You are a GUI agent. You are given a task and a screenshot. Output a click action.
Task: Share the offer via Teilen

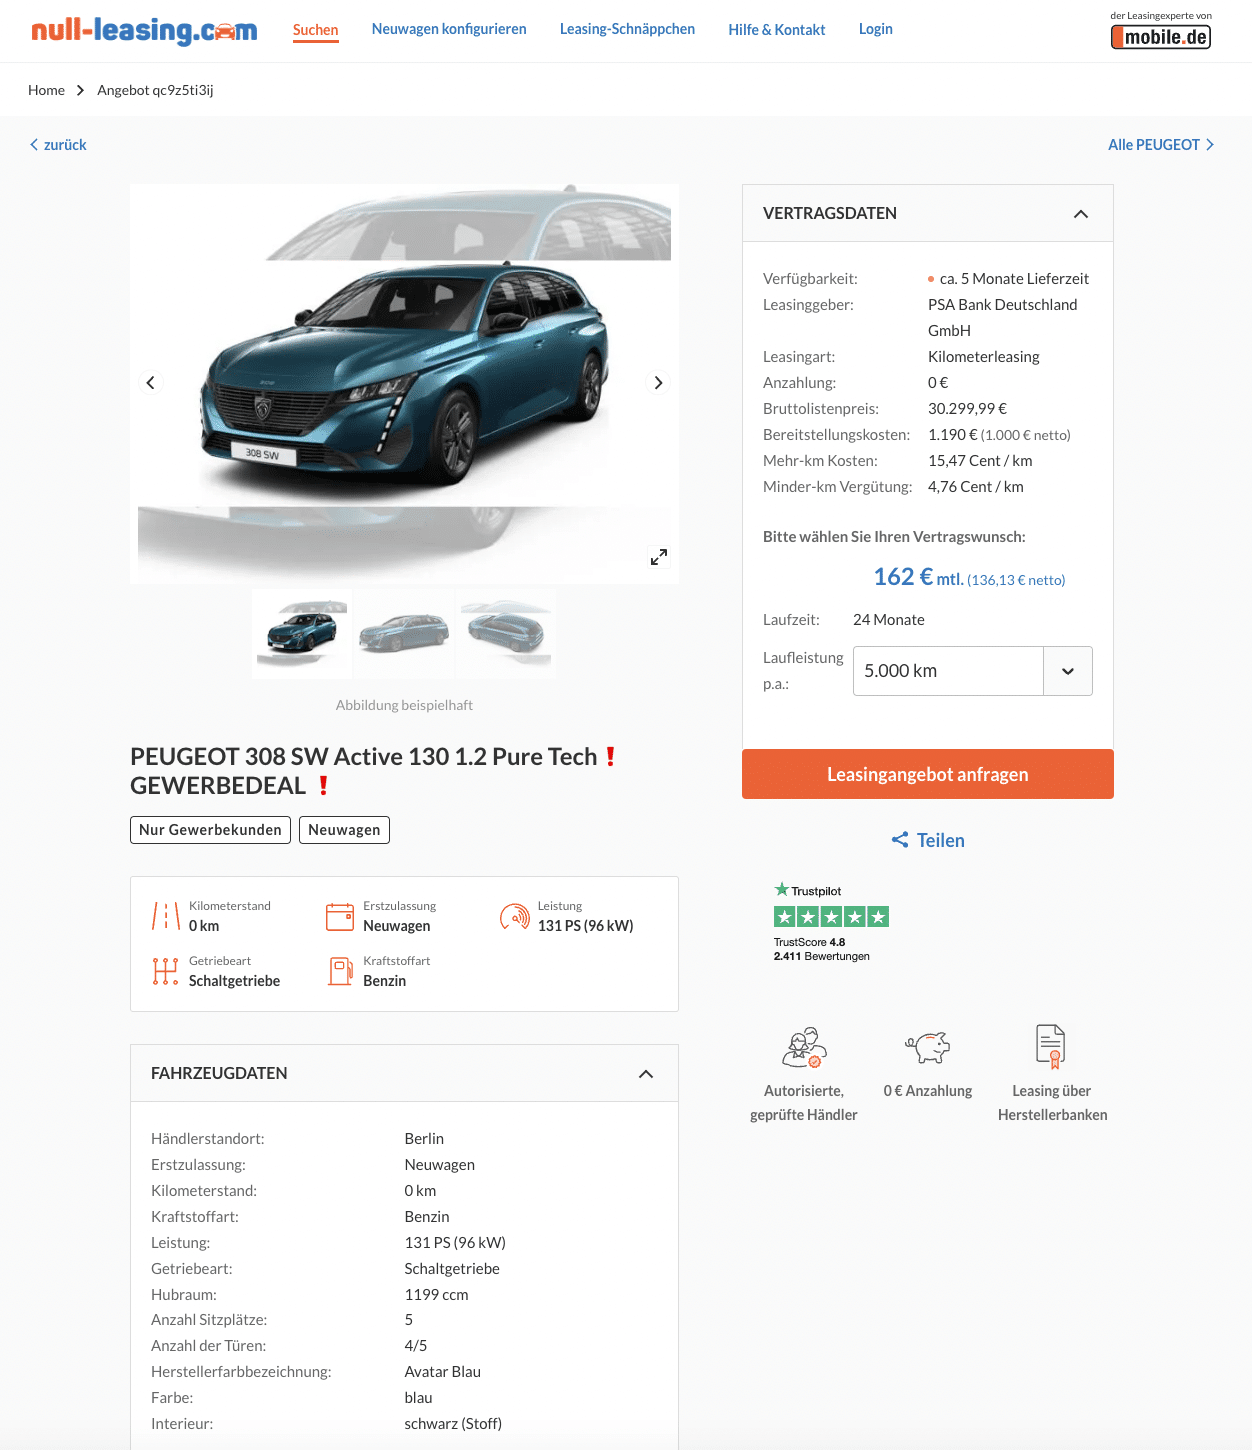(x=928, y=840)
